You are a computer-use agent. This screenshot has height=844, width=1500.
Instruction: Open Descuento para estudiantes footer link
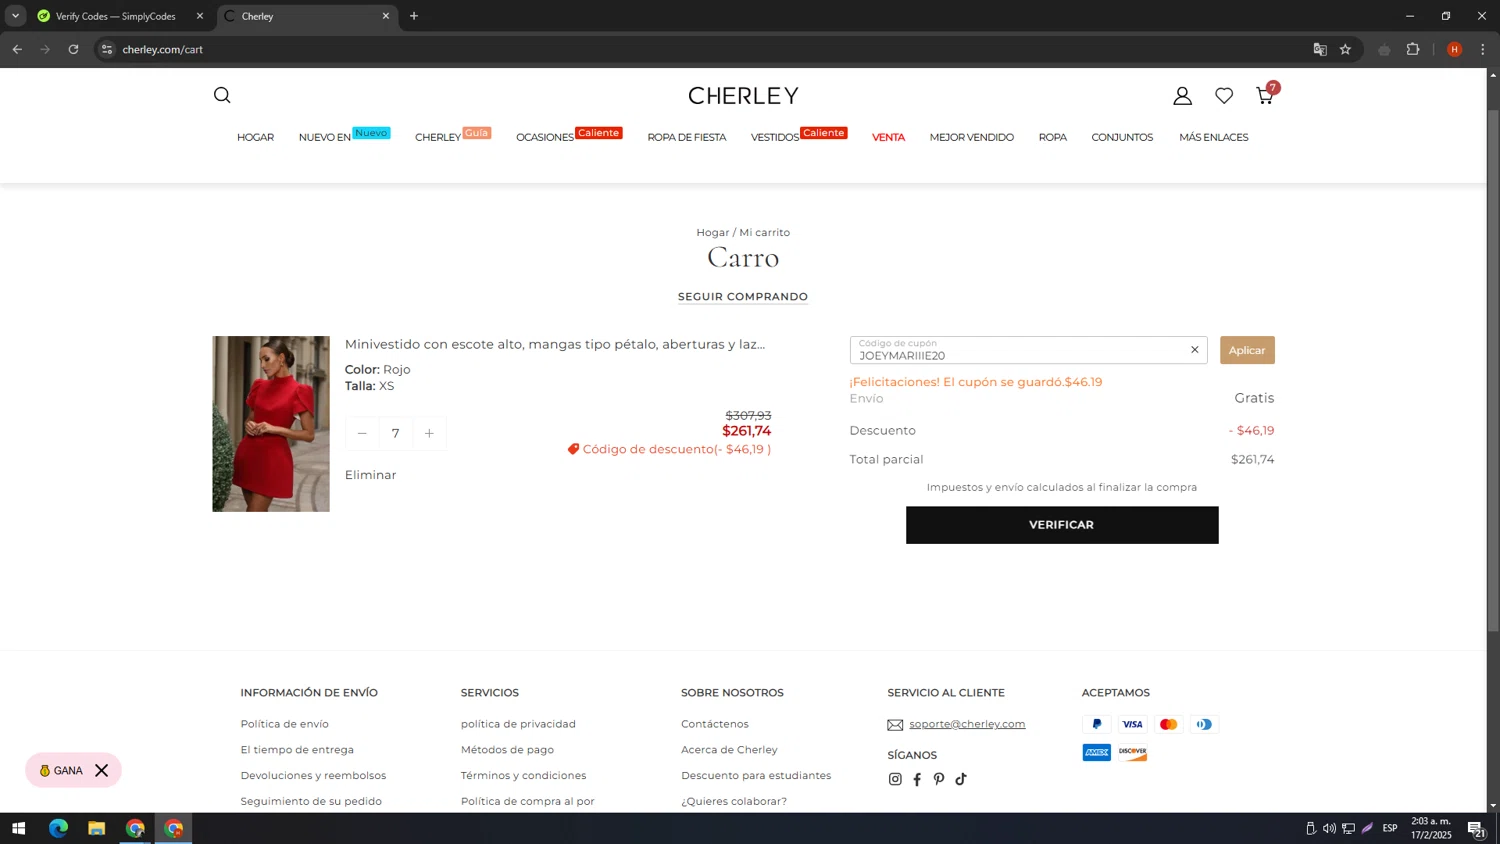(x=756, y=776)
